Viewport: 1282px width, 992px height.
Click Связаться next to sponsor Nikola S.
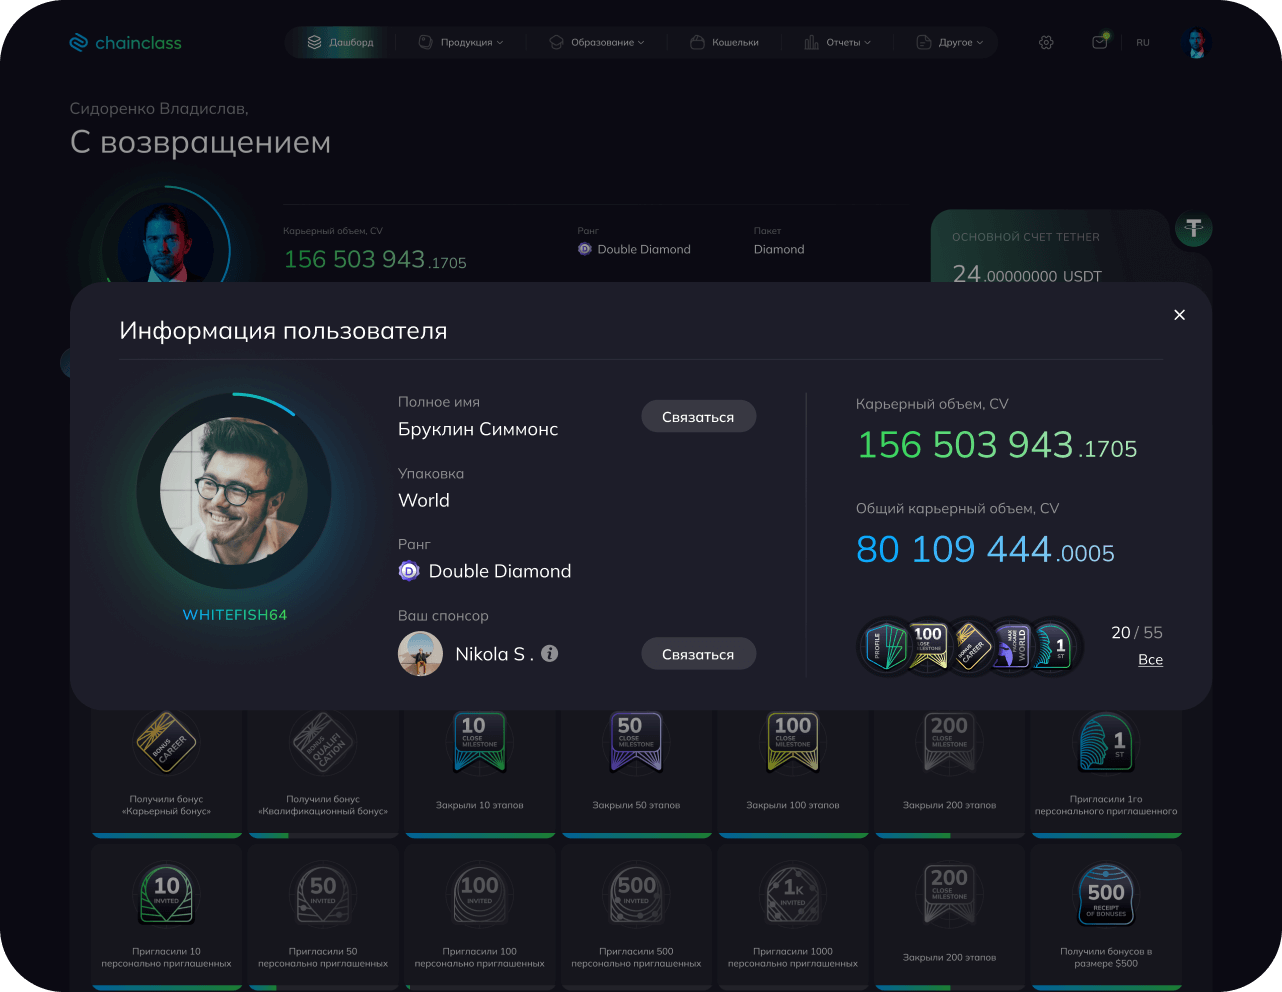coord(698,654)
